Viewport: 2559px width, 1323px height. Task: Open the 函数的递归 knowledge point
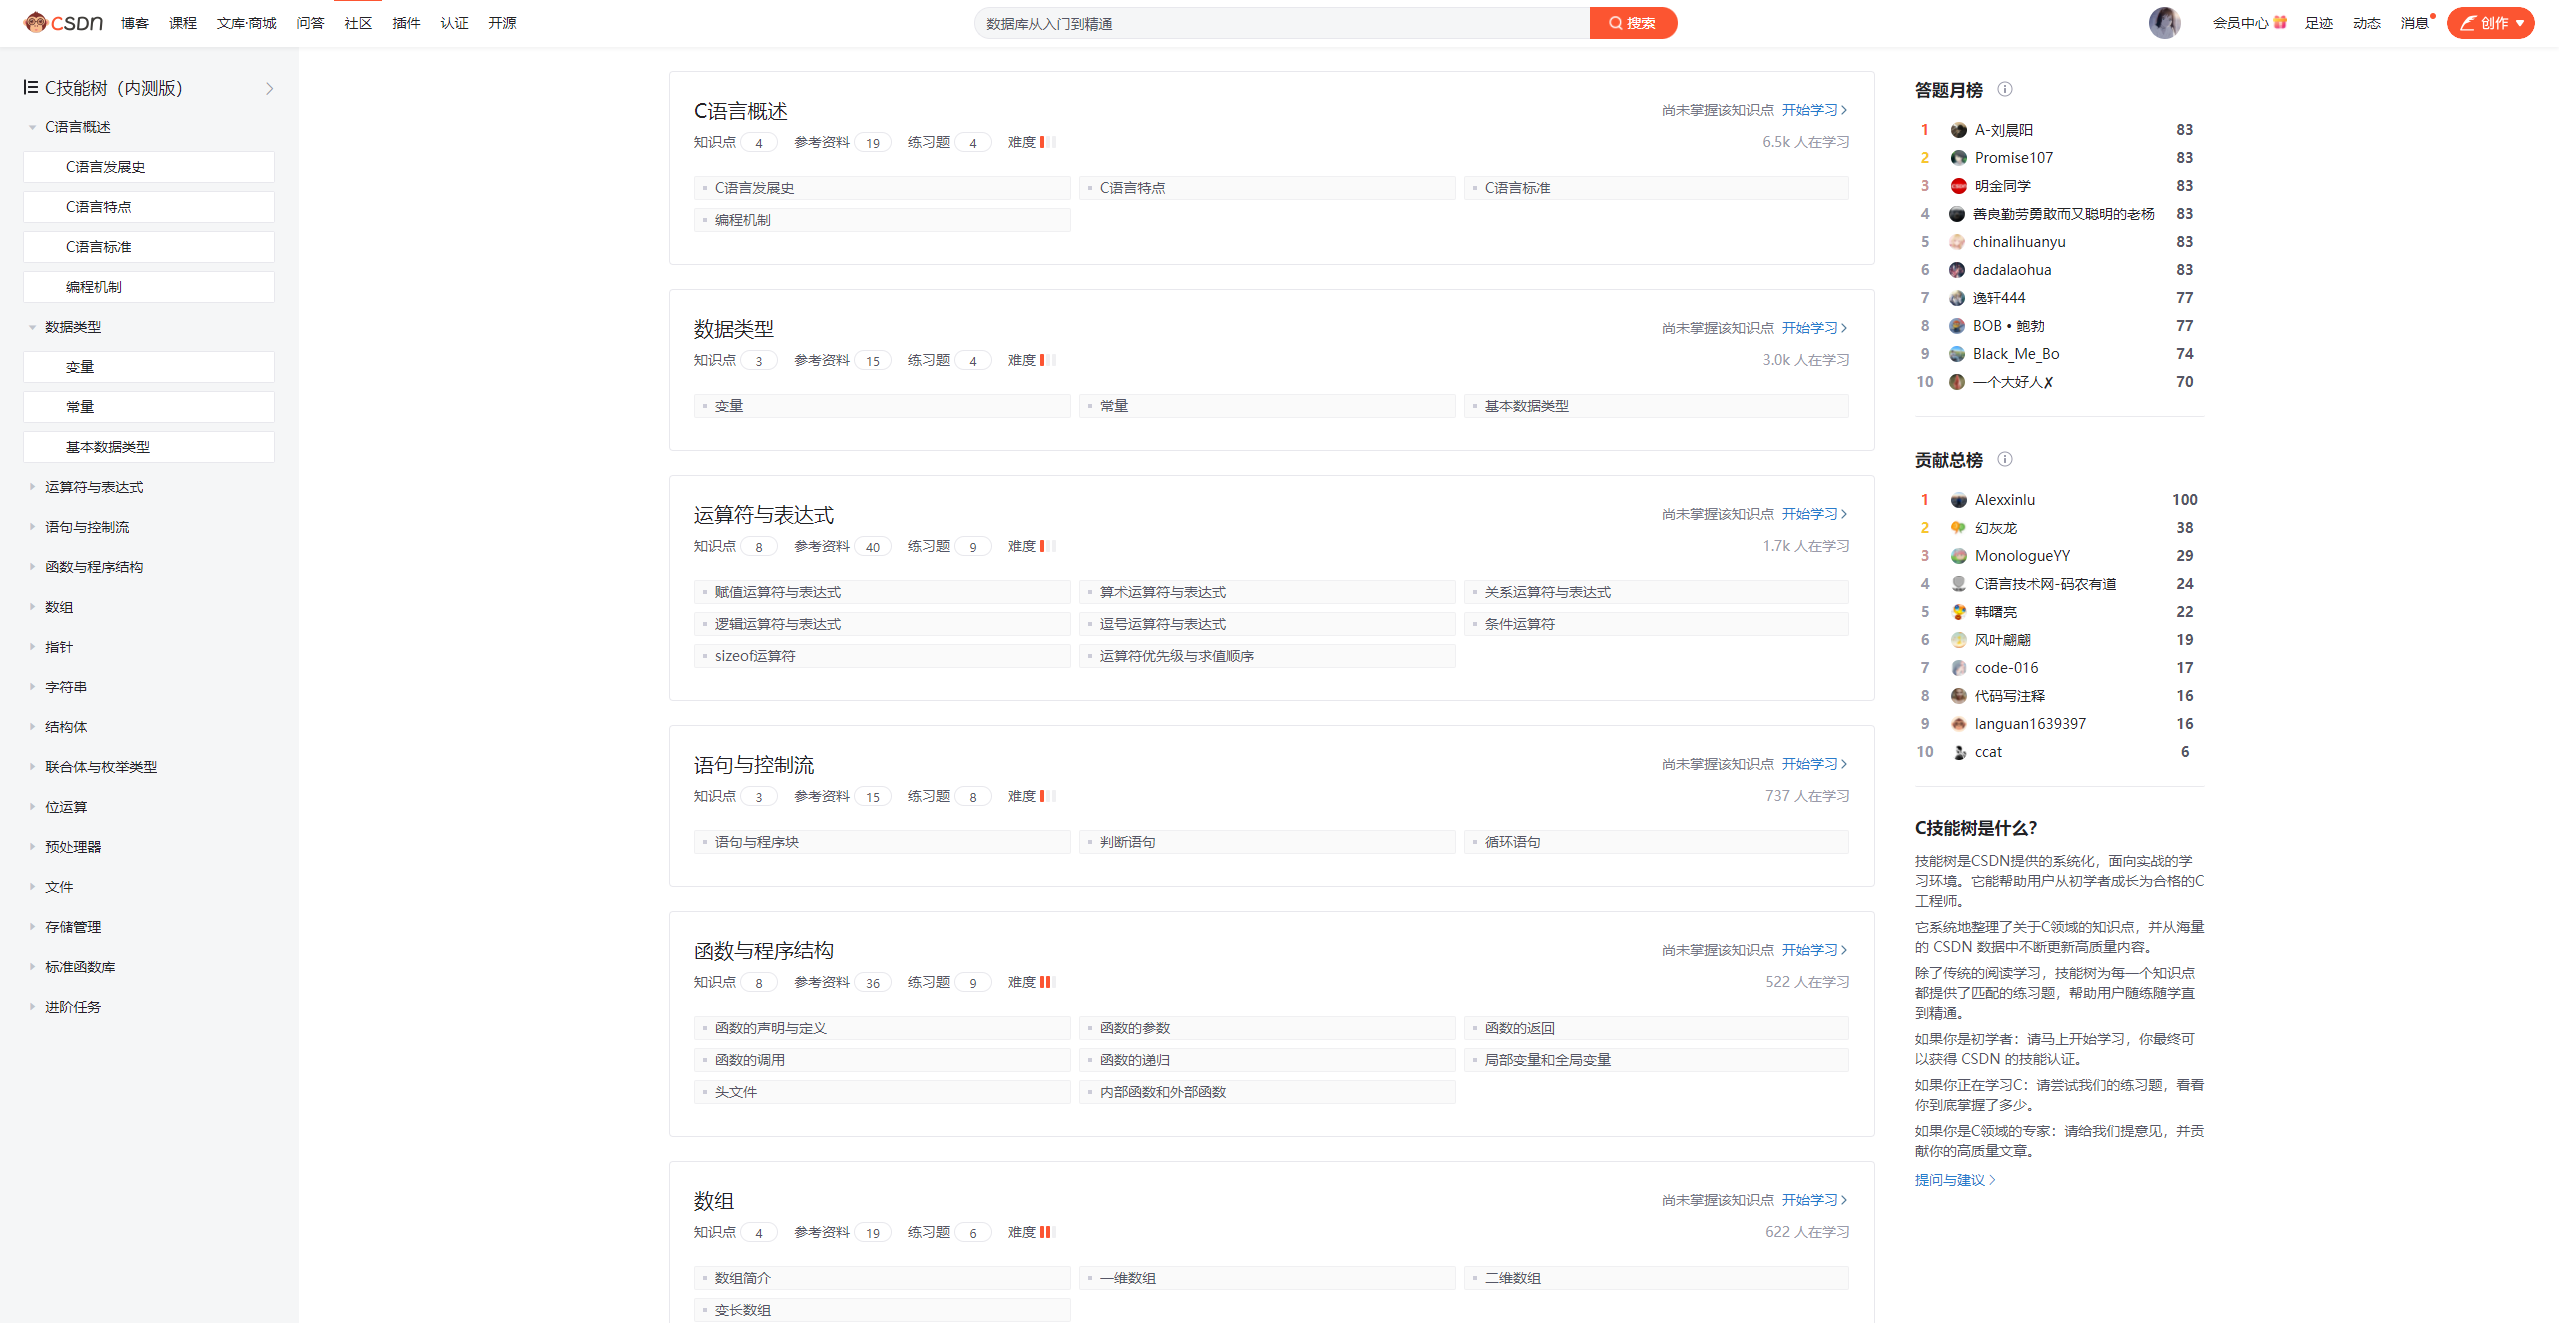coord(1267,1060)
